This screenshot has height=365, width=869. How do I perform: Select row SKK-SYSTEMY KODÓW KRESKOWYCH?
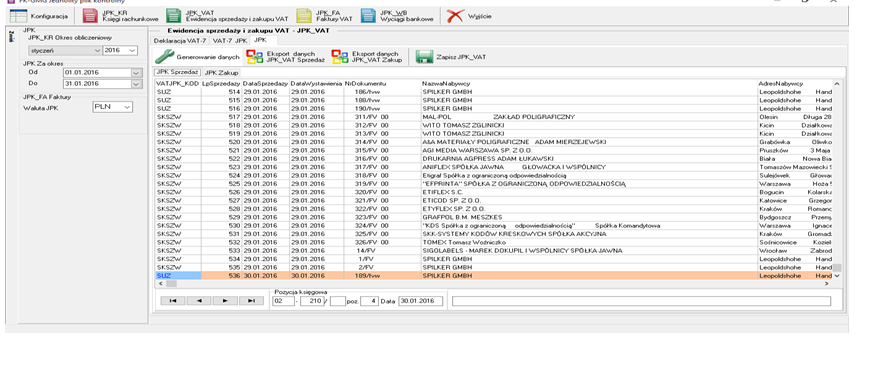click(x=494, y=234)
